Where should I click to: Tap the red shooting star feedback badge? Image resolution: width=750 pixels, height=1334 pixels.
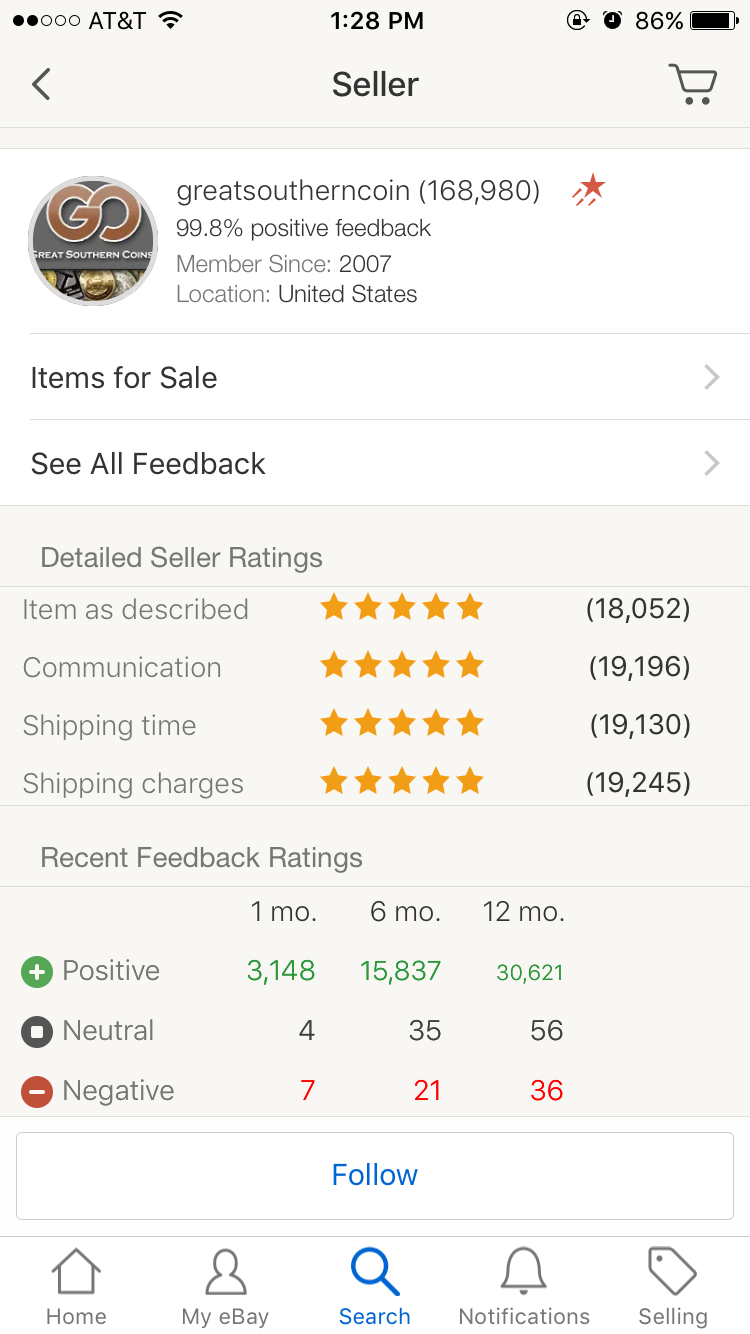589,190
